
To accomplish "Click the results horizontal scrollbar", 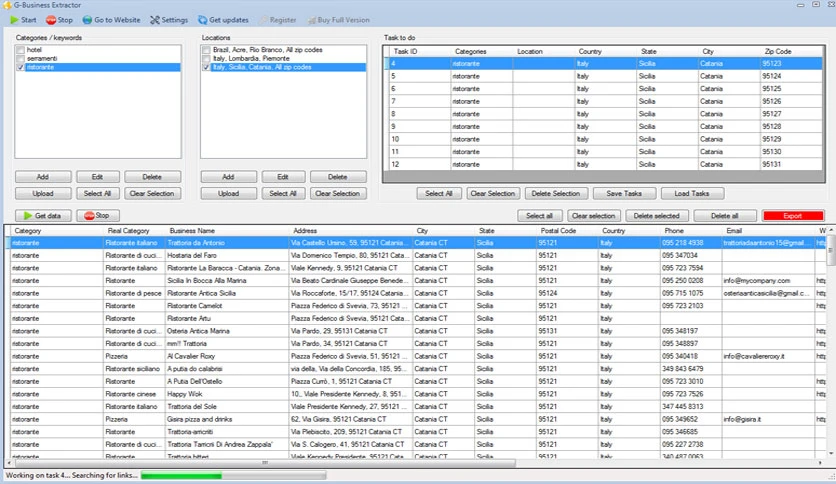I will tap(265, 463).
